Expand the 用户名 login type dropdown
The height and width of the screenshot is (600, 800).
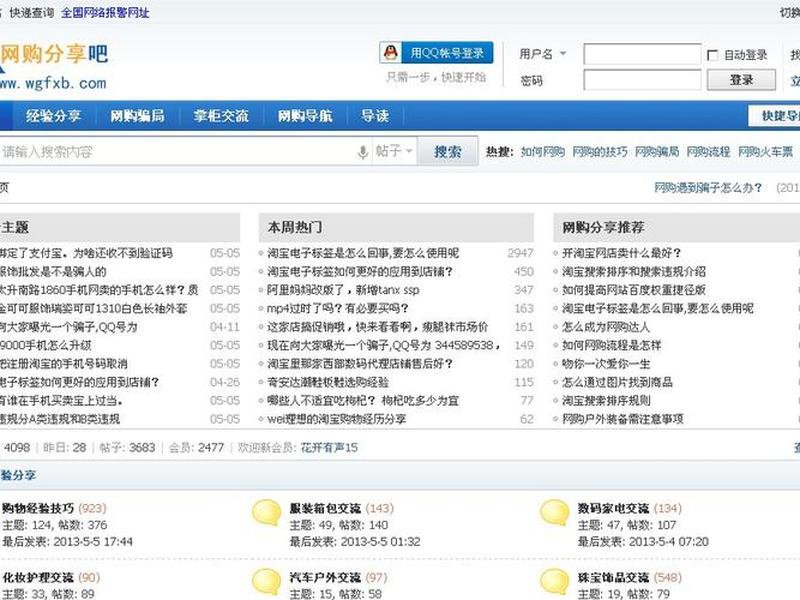563,53
